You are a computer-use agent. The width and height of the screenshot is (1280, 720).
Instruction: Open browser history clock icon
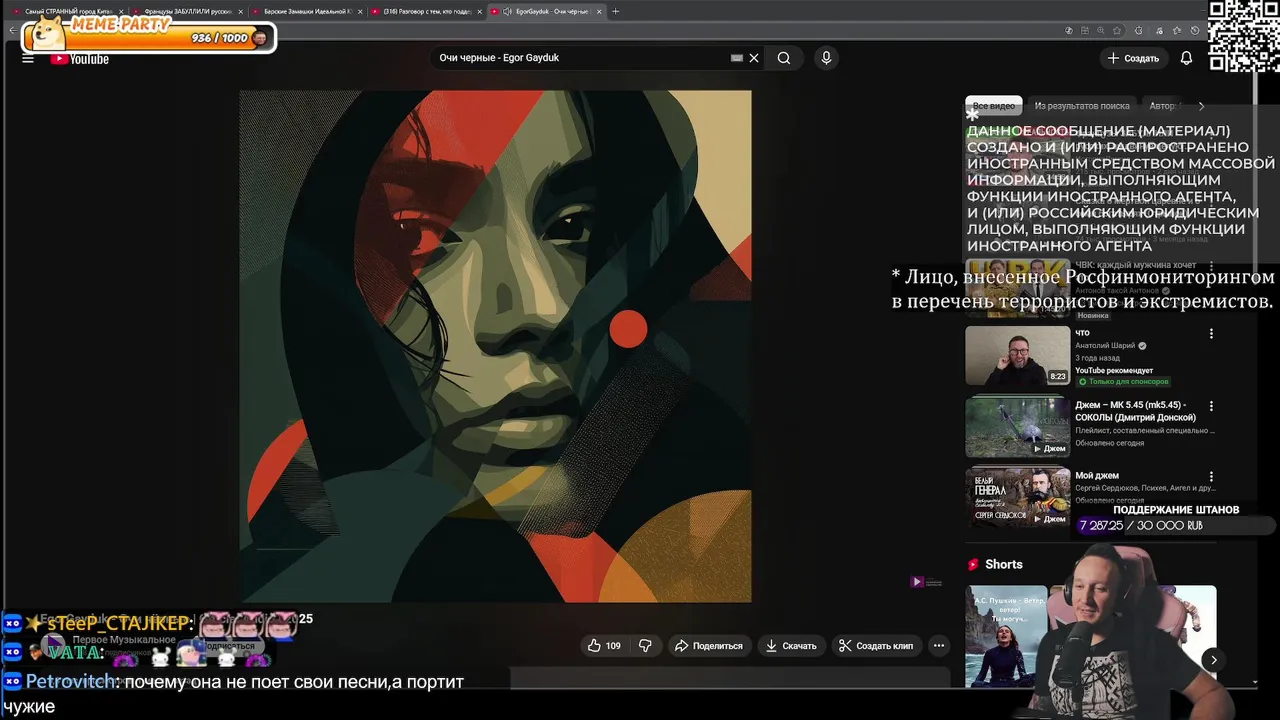(1195, 31)
